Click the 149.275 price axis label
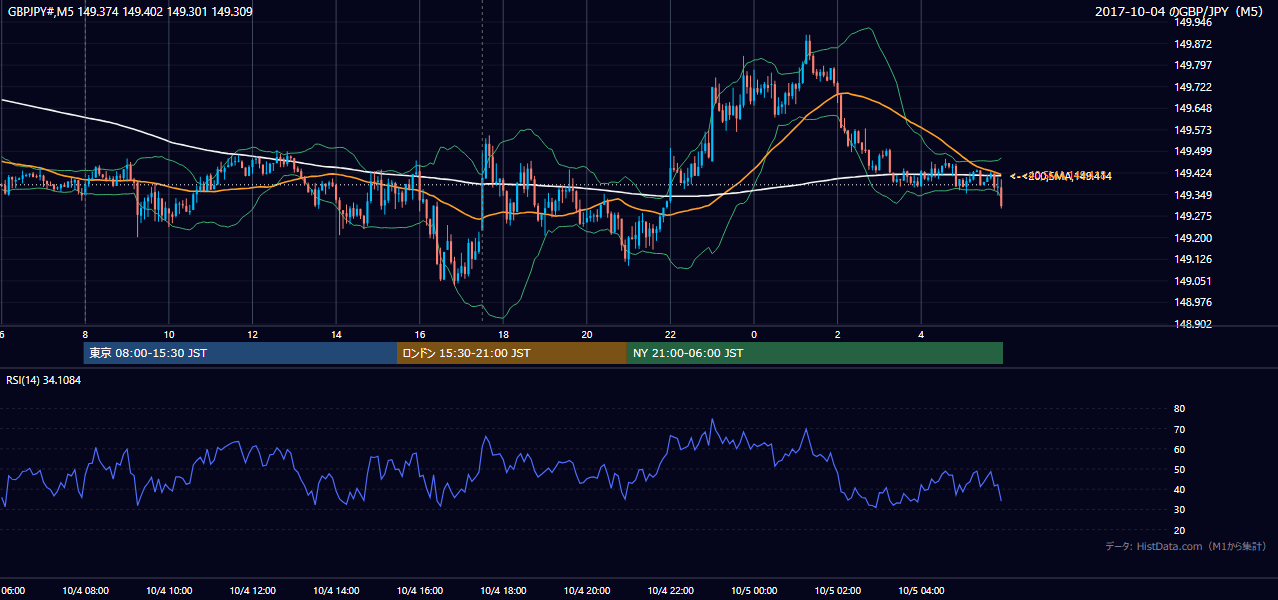The width and height of the screenshot is (1278, 600). pos(1193,216)
